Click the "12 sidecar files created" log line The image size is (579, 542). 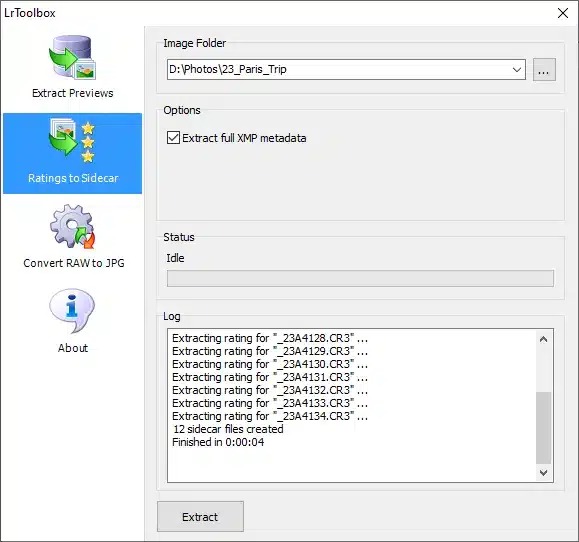pyautogui.click(x=228, y=429)
